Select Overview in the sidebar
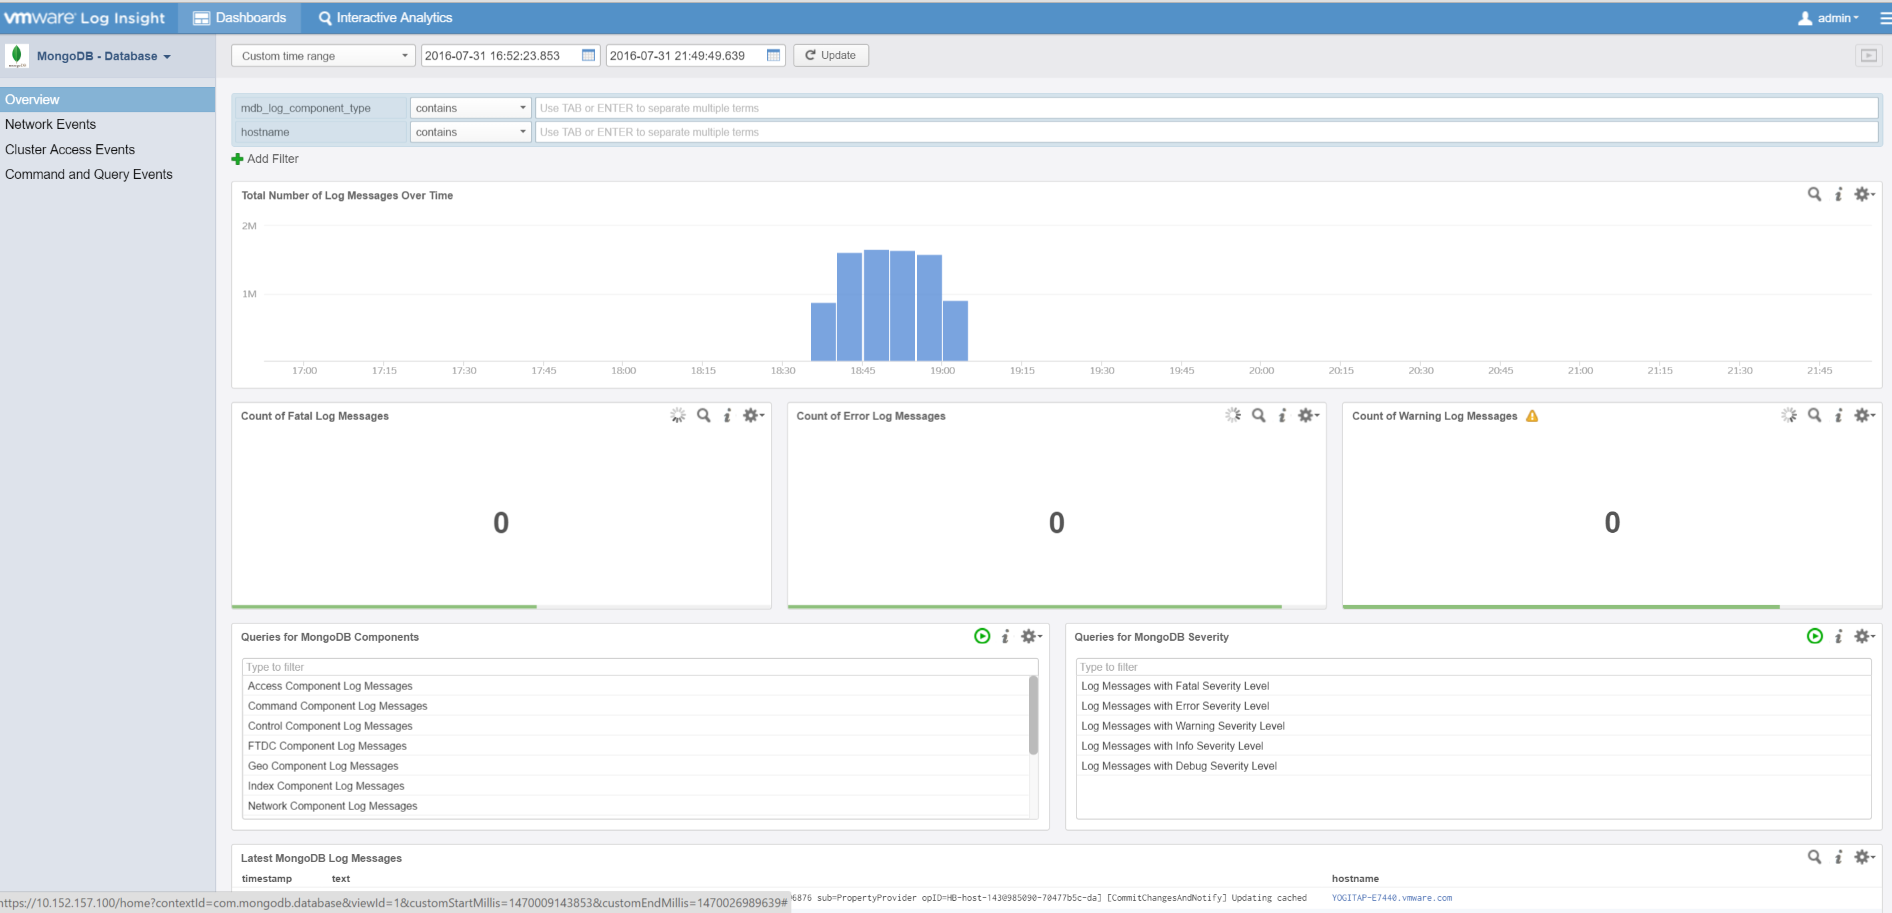This screenshot has height=913, width=1892. 107,99
